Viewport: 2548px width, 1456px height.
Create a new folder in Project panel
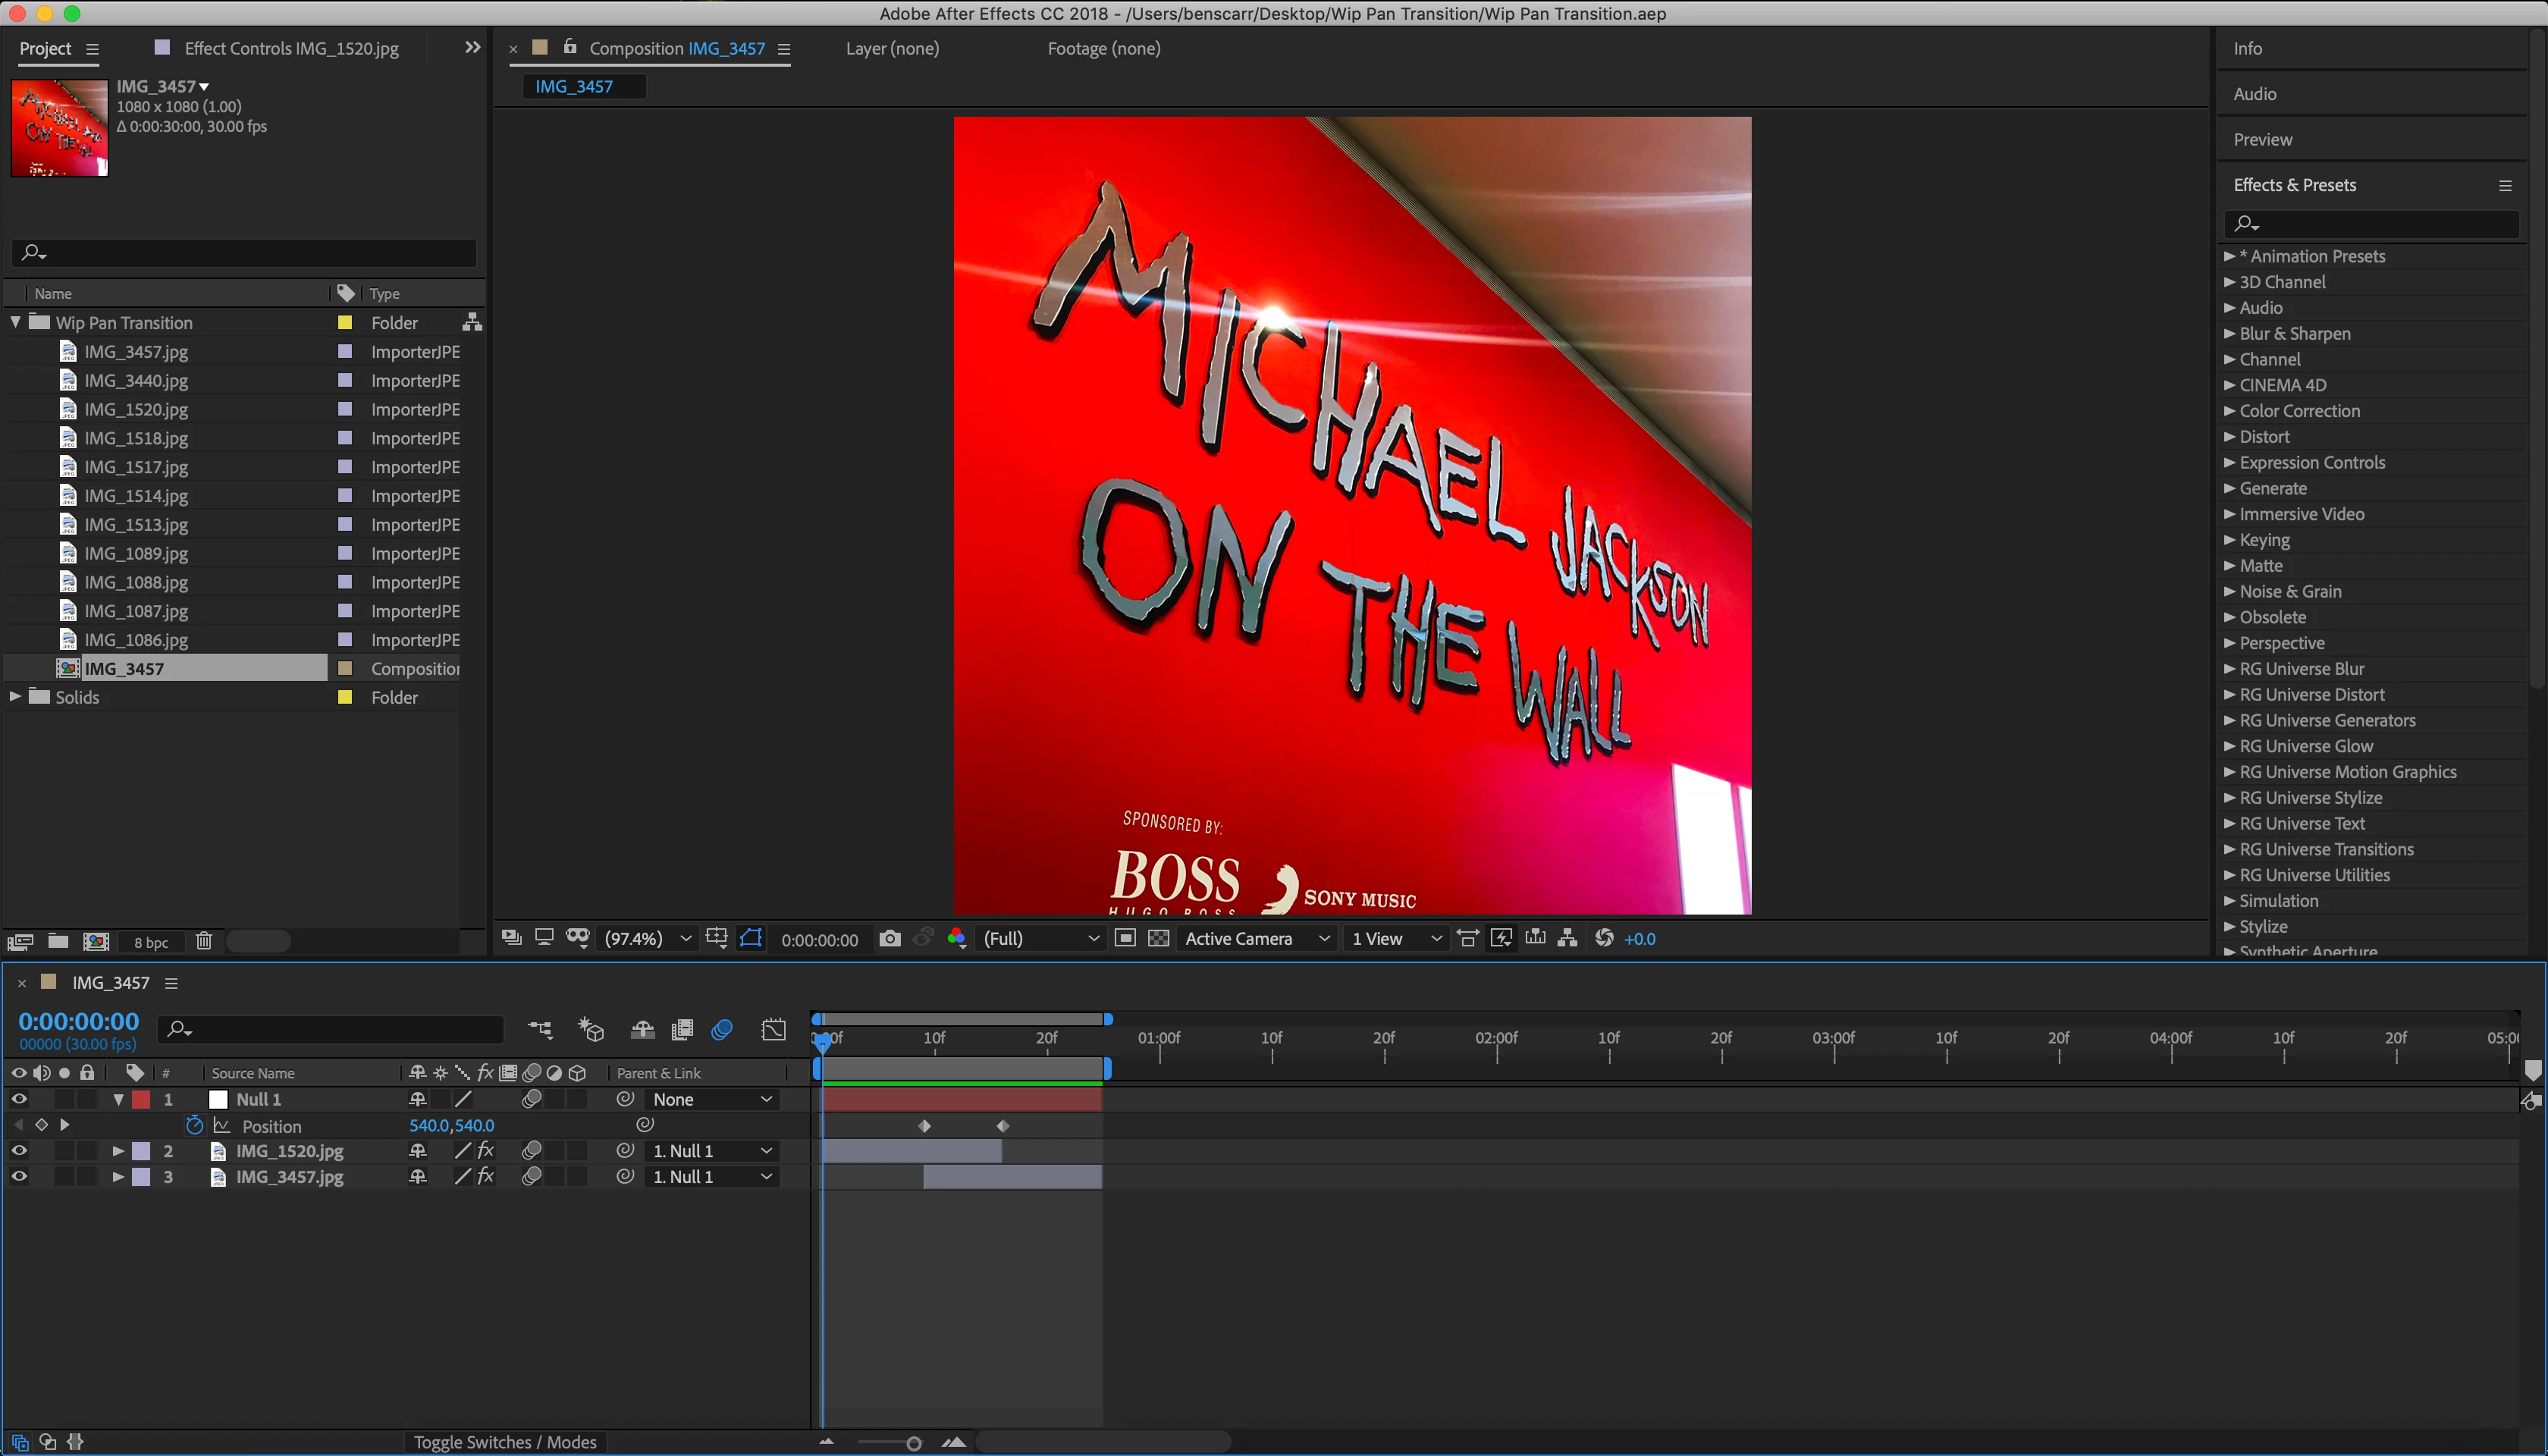pyautogui.click(x=58, y=941)
